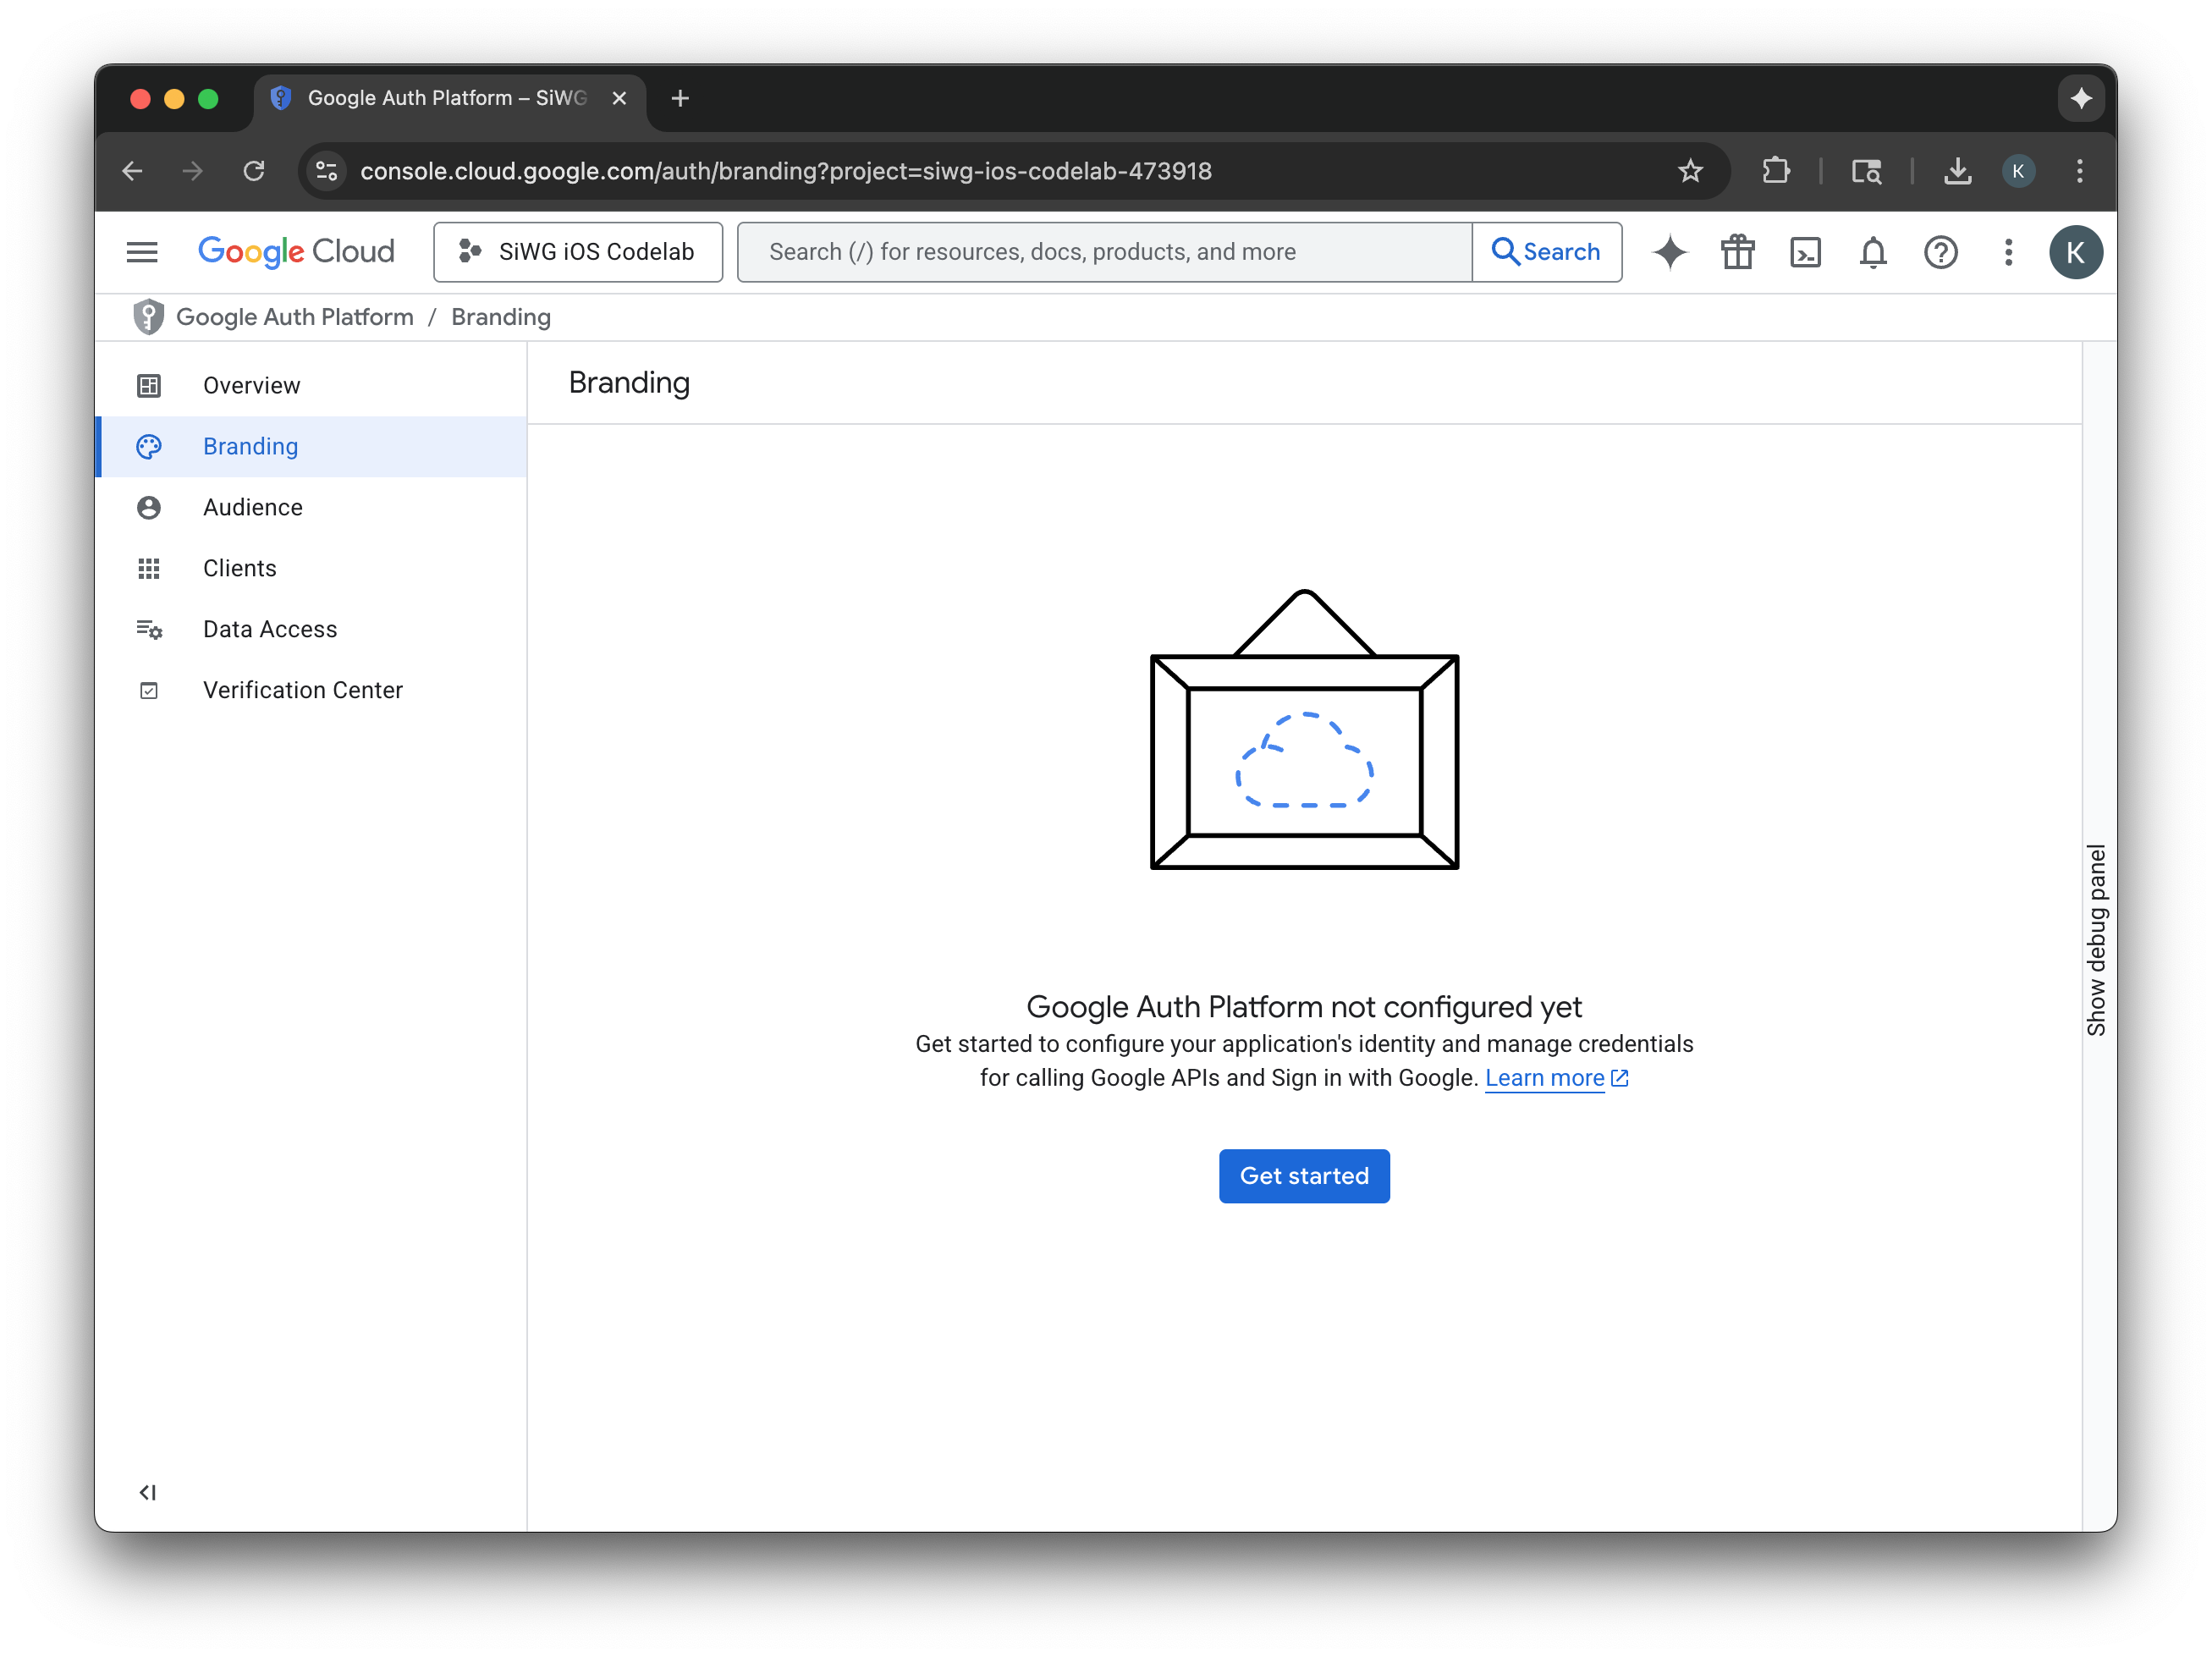
Task: Select the Clients grid icon
Action: pyautogui.click(x=149, y=568)
